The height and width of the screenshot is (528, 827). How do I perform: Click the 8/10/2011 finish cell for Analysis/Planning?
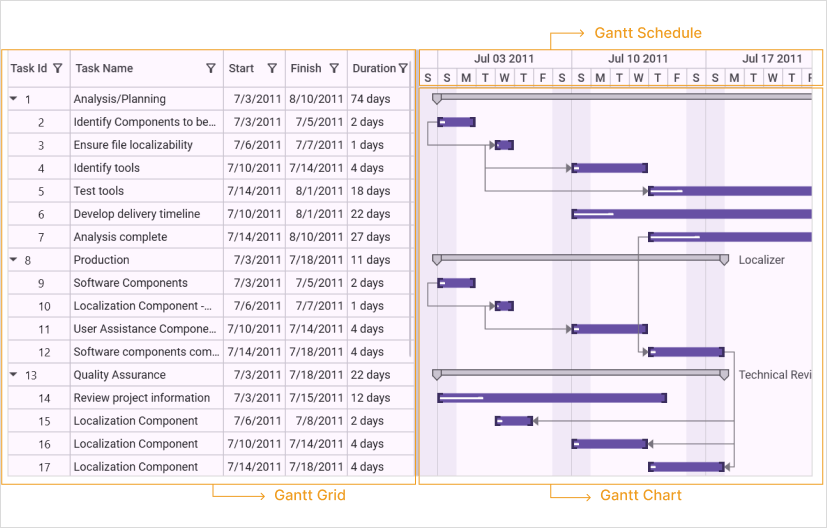(316, 99)
